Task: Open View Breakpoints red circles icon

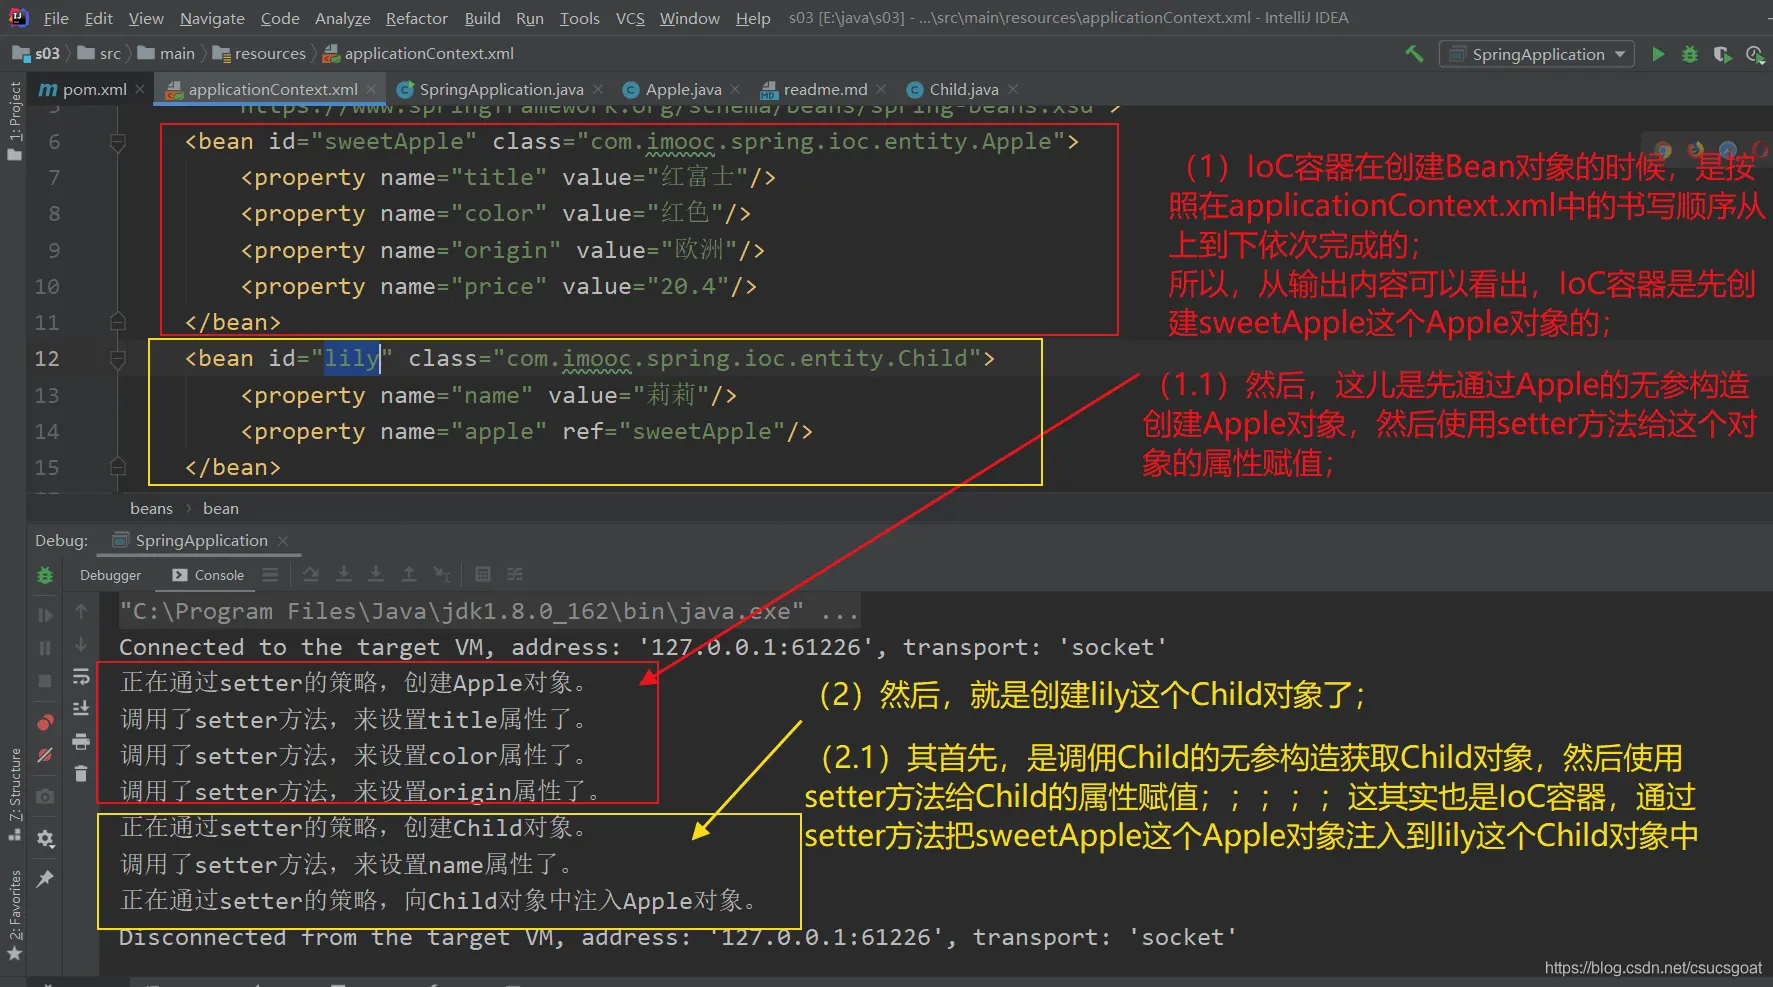Action: [x=45, y=722]
